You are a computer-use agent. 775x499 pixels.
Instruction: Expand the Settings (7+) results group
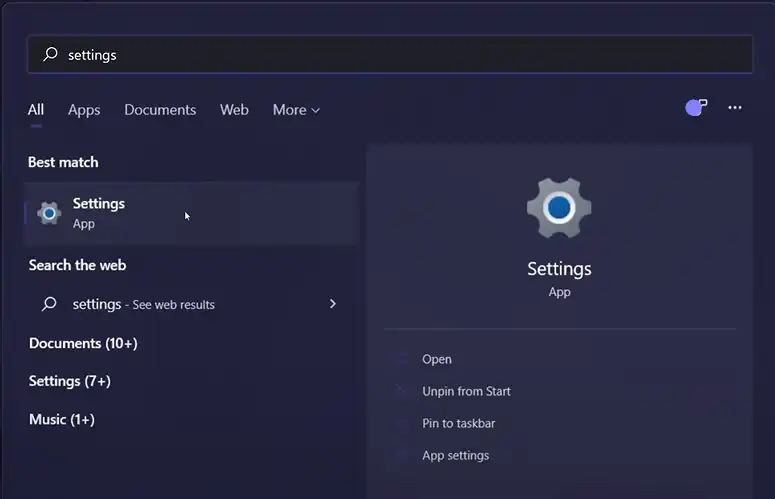click(x=70, y=381)
